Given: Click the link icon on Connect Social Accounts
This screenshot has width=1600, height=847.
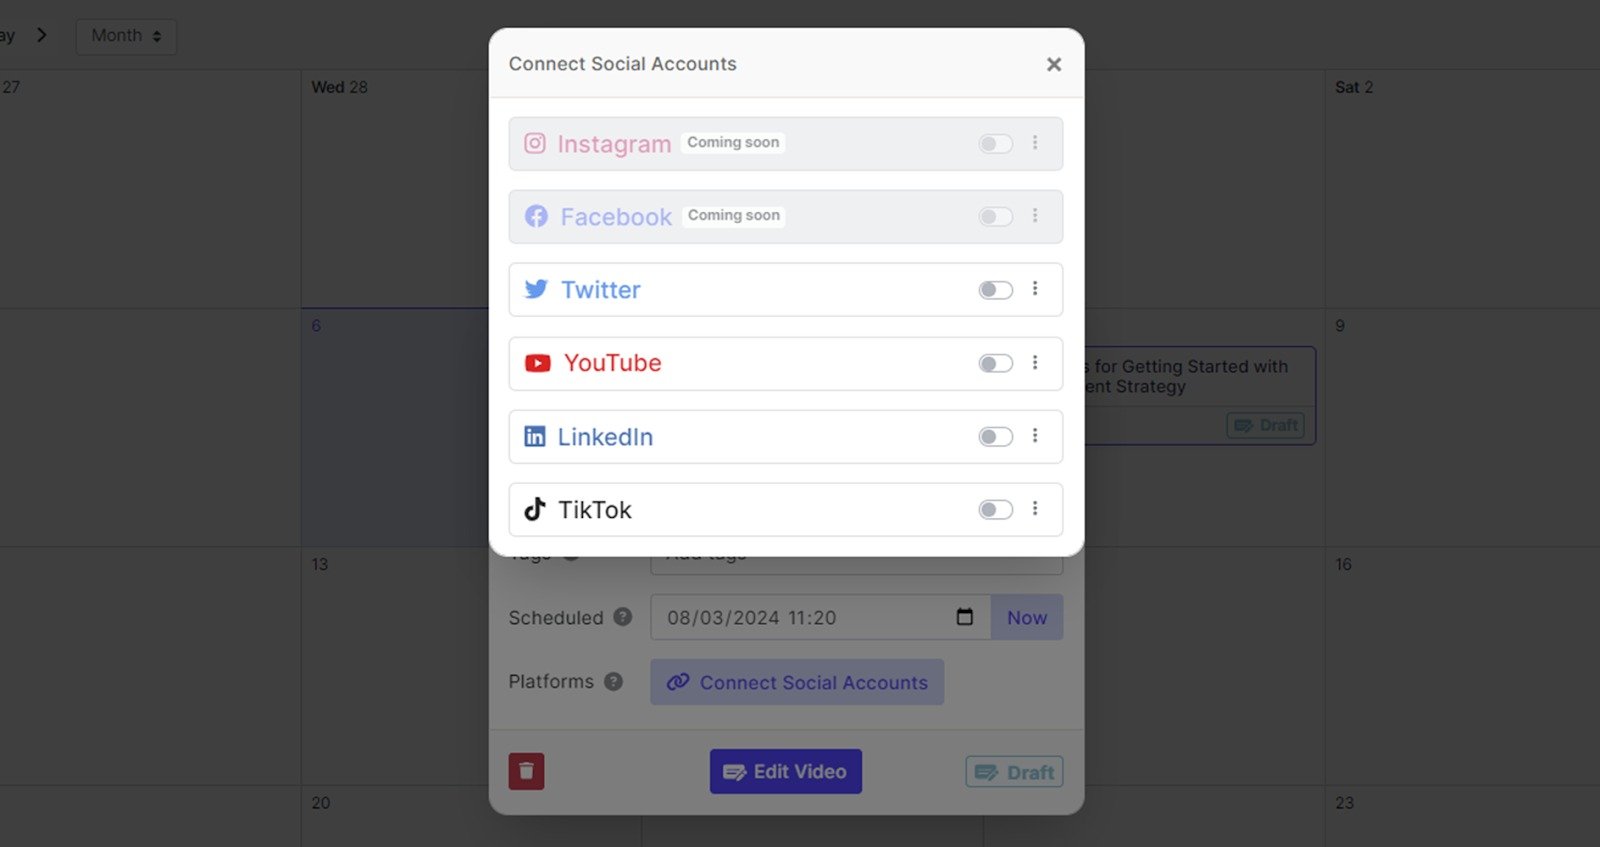Looking at the screenshot, I should [x=681, y=682].
